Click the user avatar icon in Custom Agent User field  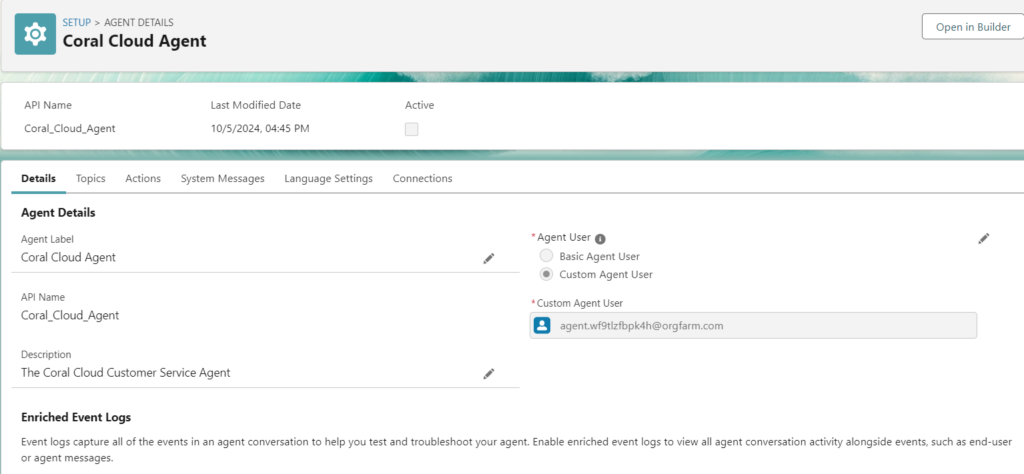(542, 325)
